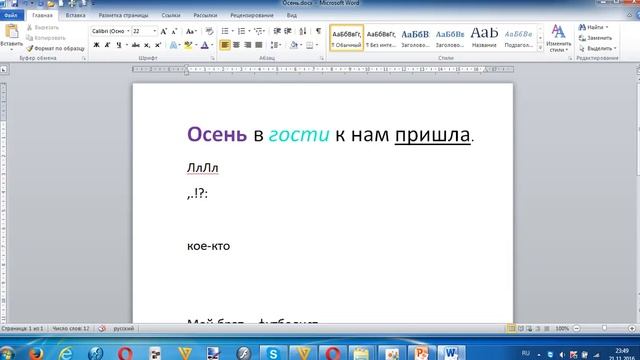Click the Replace (Заменить) command

596,38
